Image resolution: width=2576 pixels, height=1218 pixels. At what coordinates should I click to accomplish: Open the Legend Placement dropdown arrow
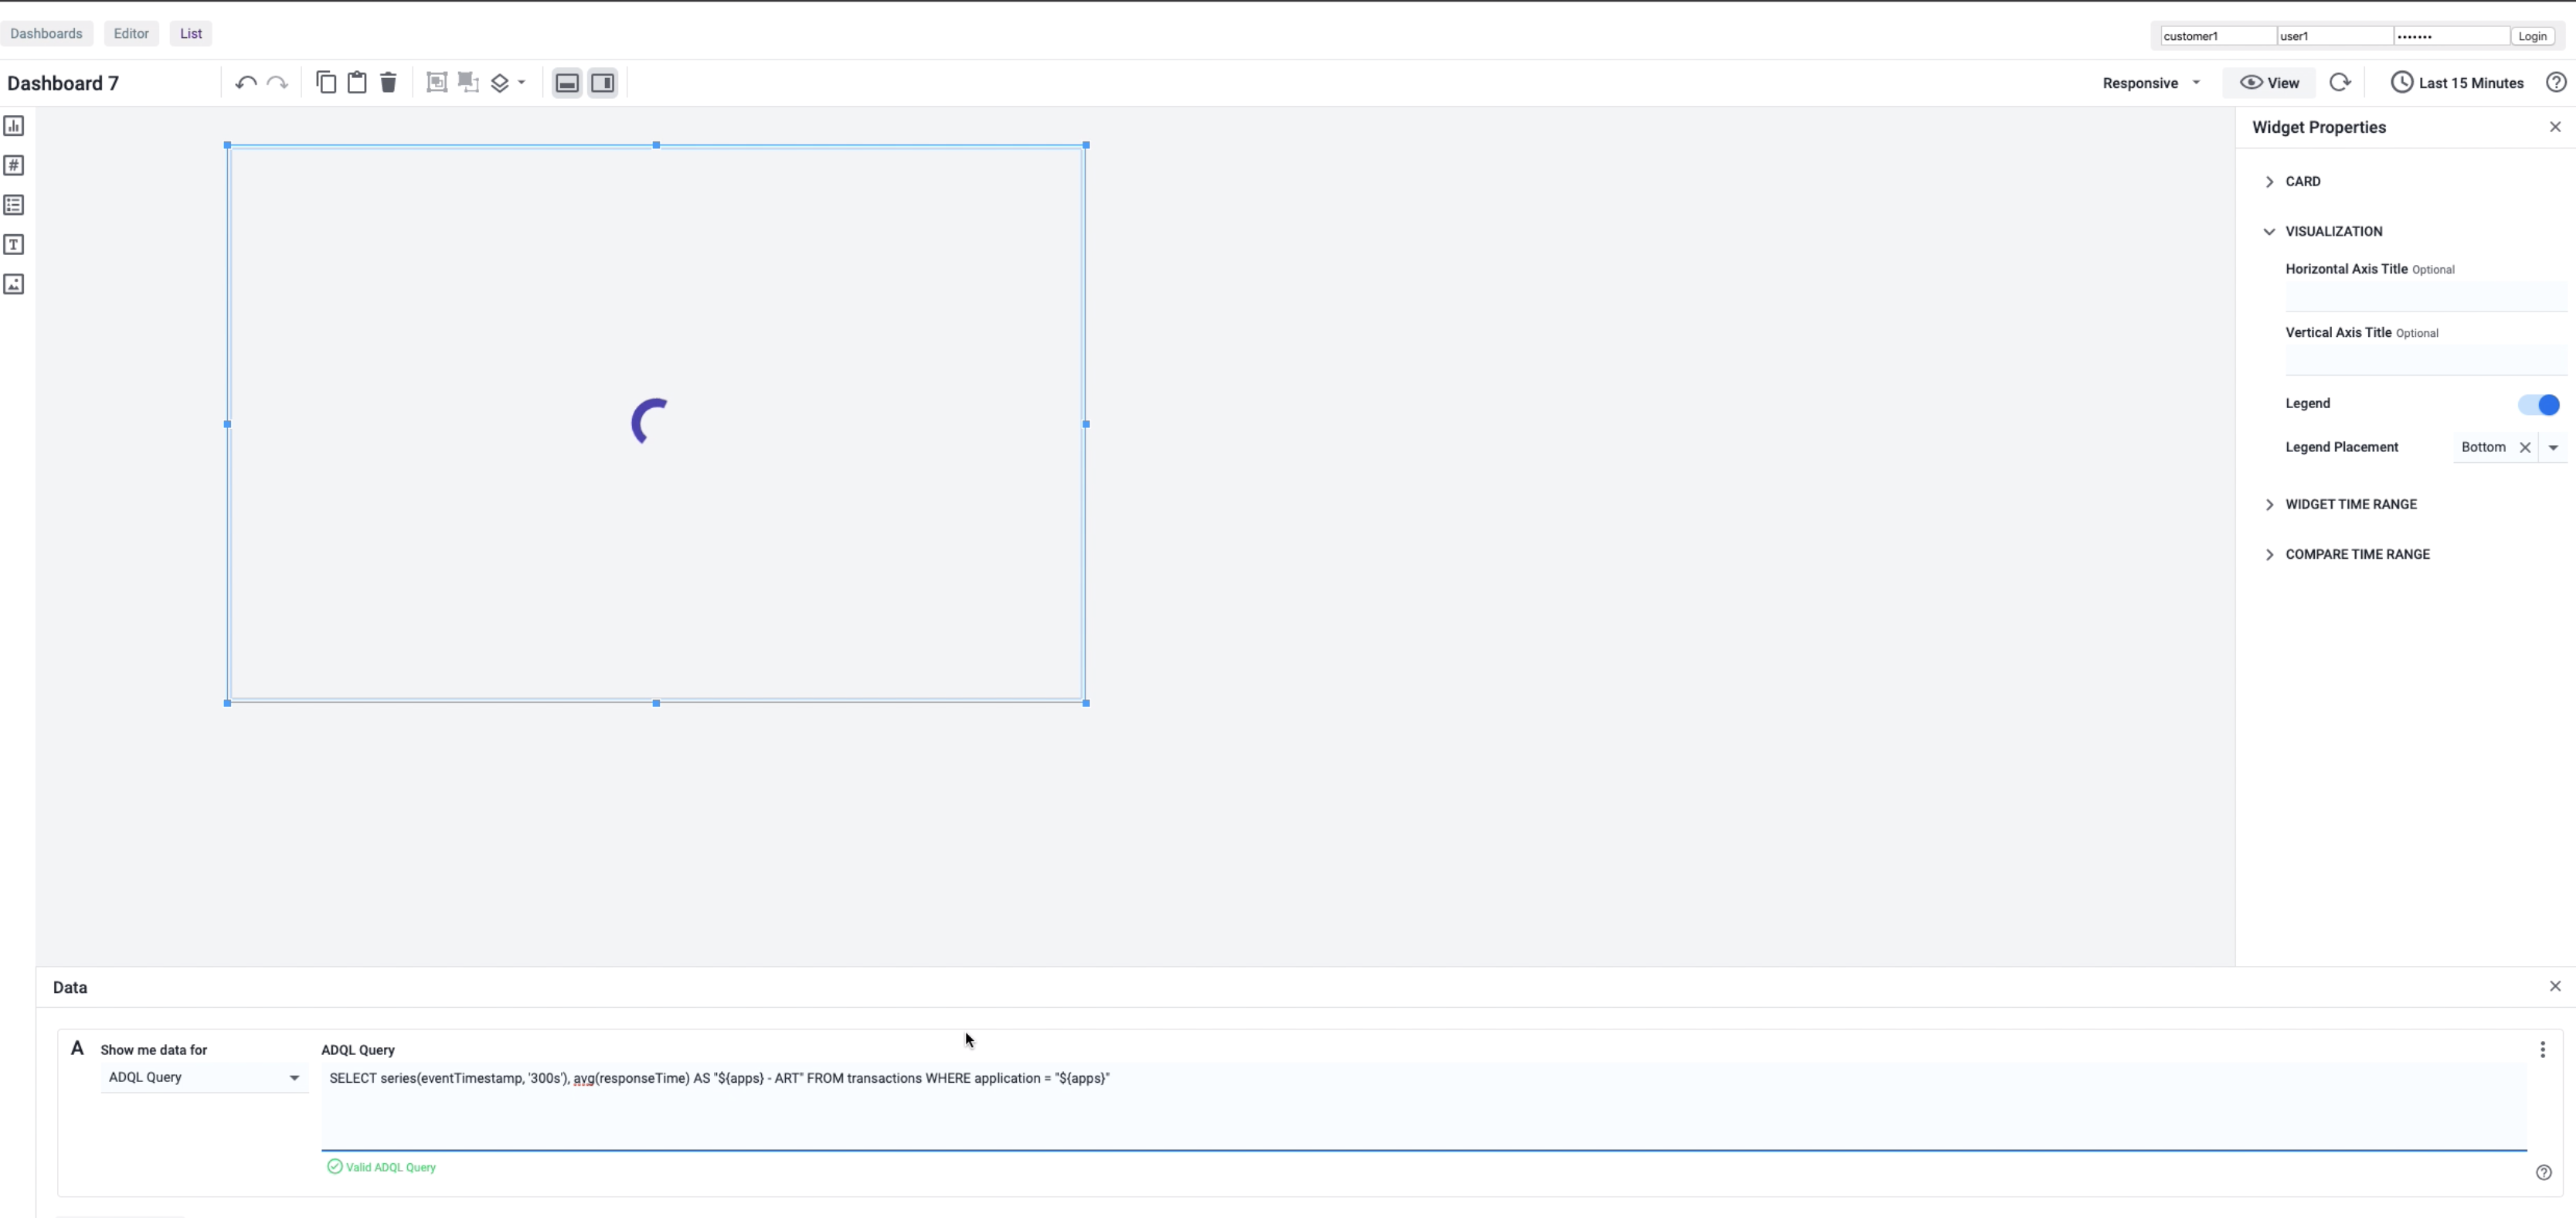click(2553, 448)
